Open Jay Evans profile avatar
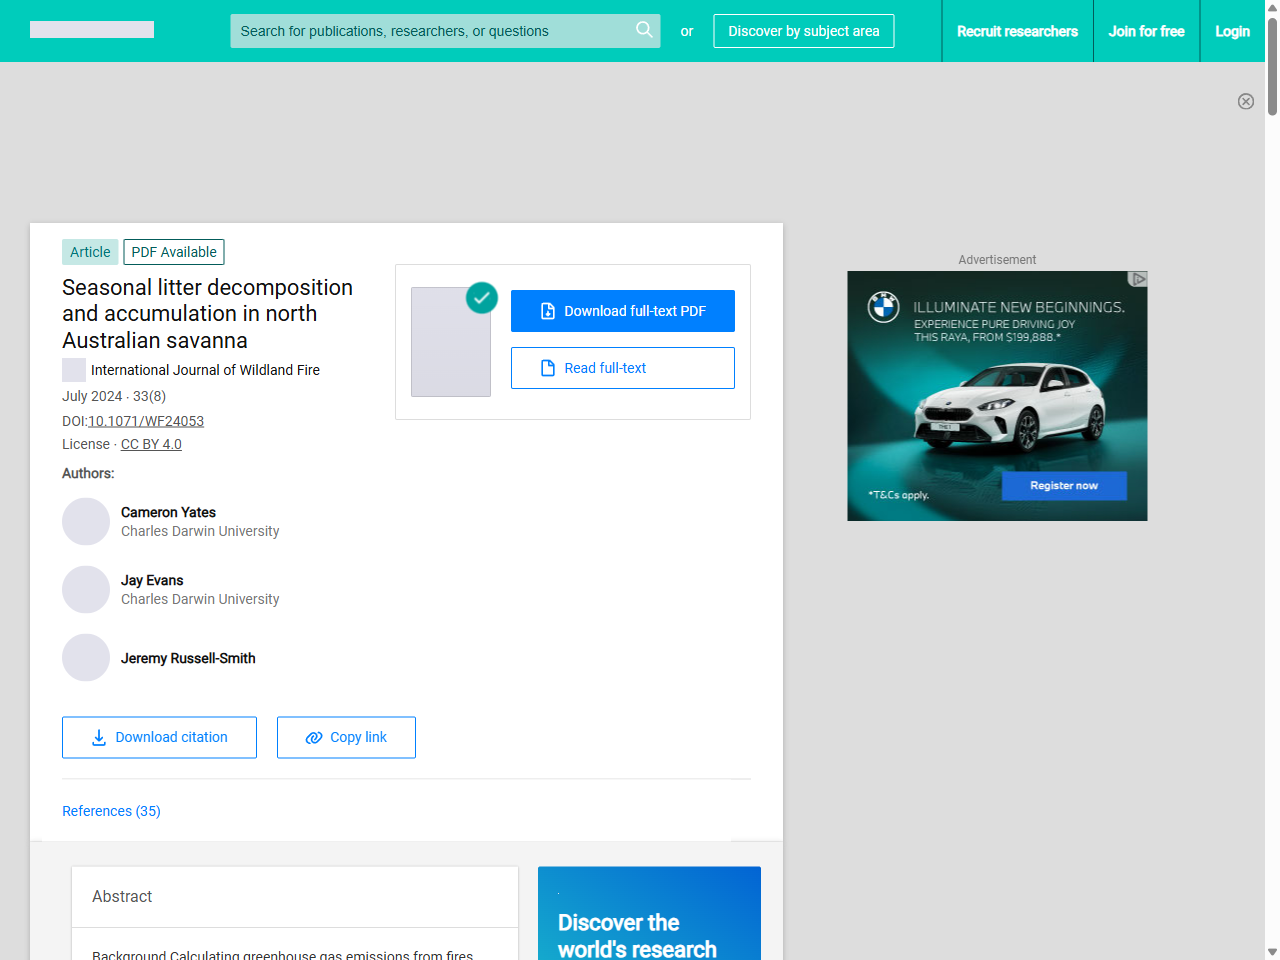Image resolution: width=1280 pixels, height=960 pixels. 86,590
